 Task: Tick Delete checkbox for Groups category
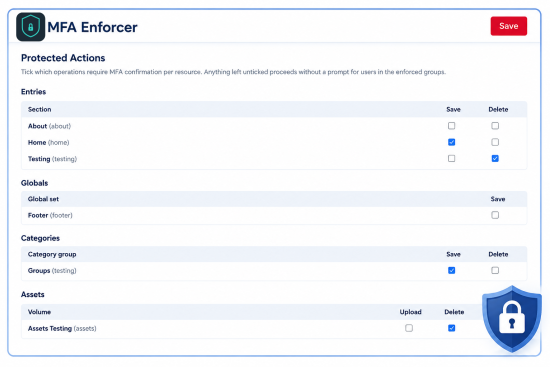[x=495, y=271]
